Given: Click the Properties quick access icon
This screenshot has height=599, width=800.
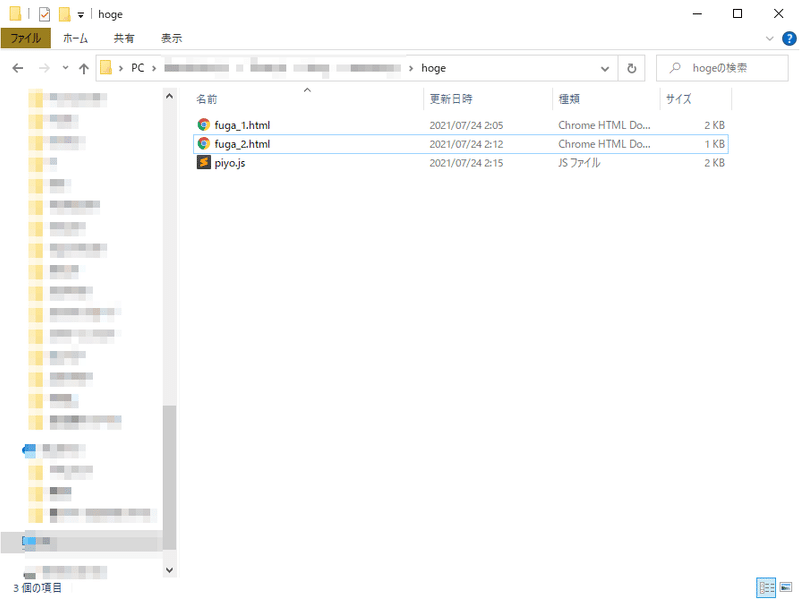Looking at the screenshot, I should click(x=45, y=14).
